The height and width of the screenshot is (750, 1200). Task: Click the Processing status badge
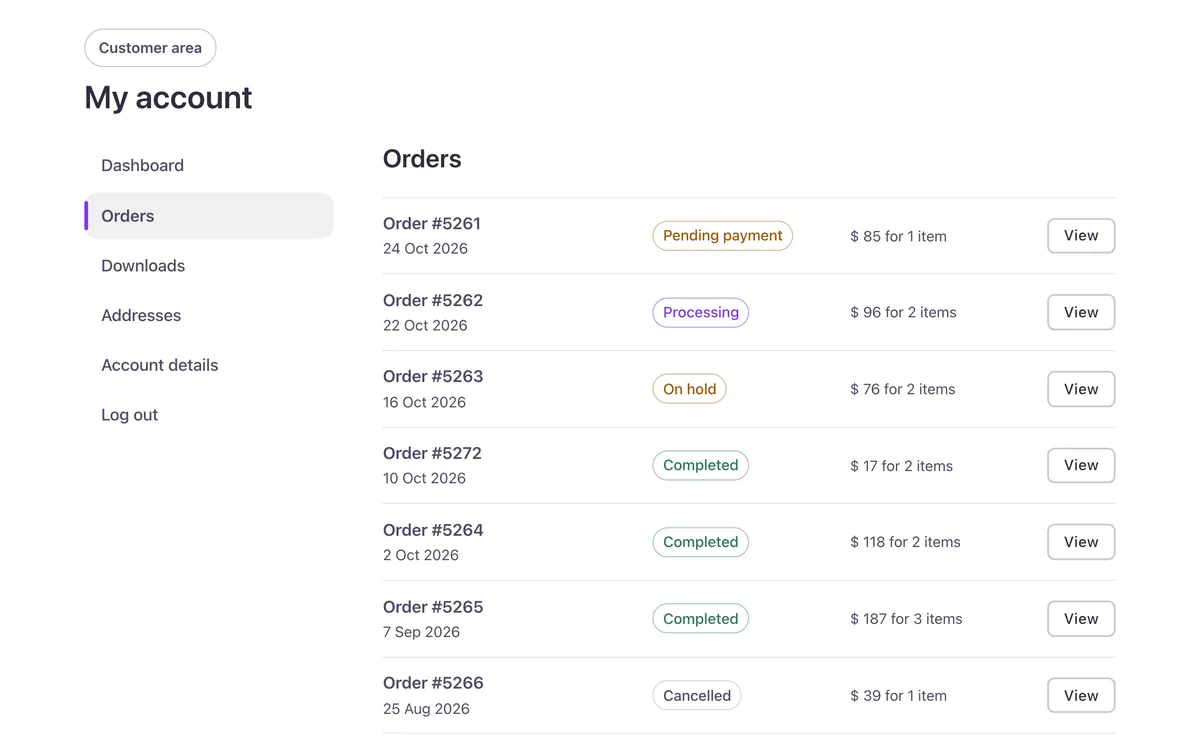[701, 312]
